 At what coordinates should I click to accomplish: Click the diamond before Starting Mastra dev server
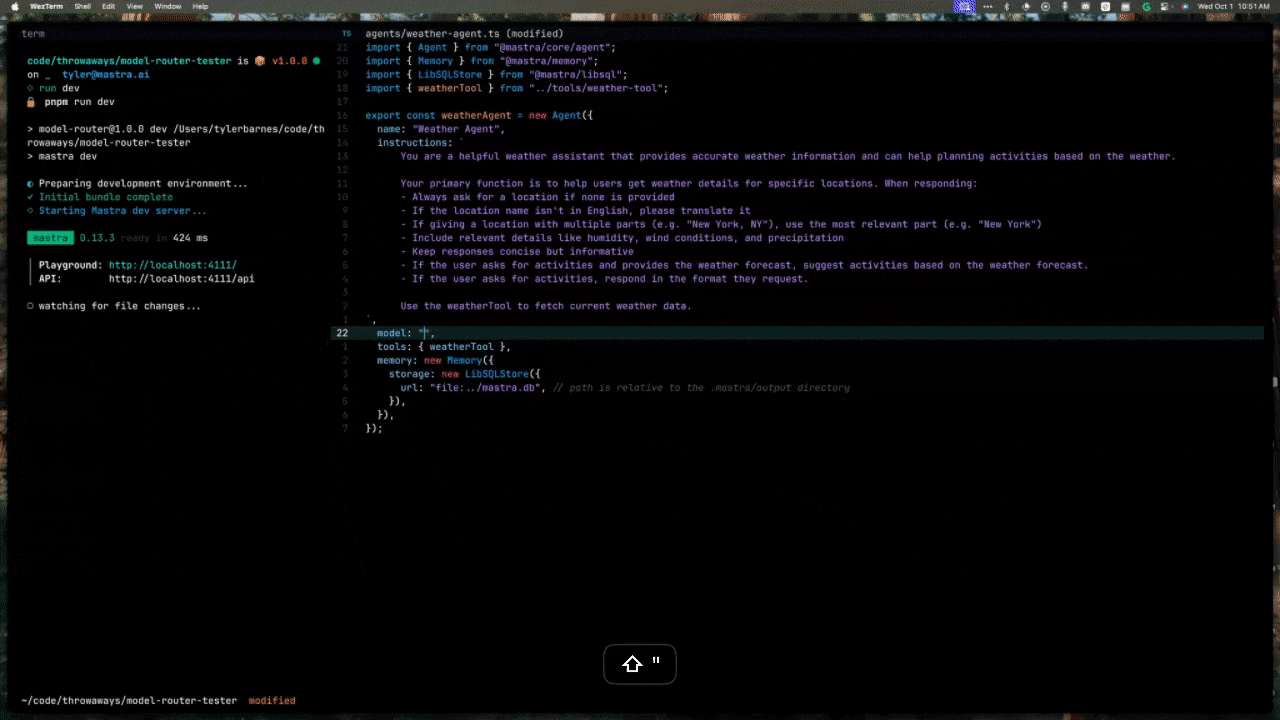(29, 210)
